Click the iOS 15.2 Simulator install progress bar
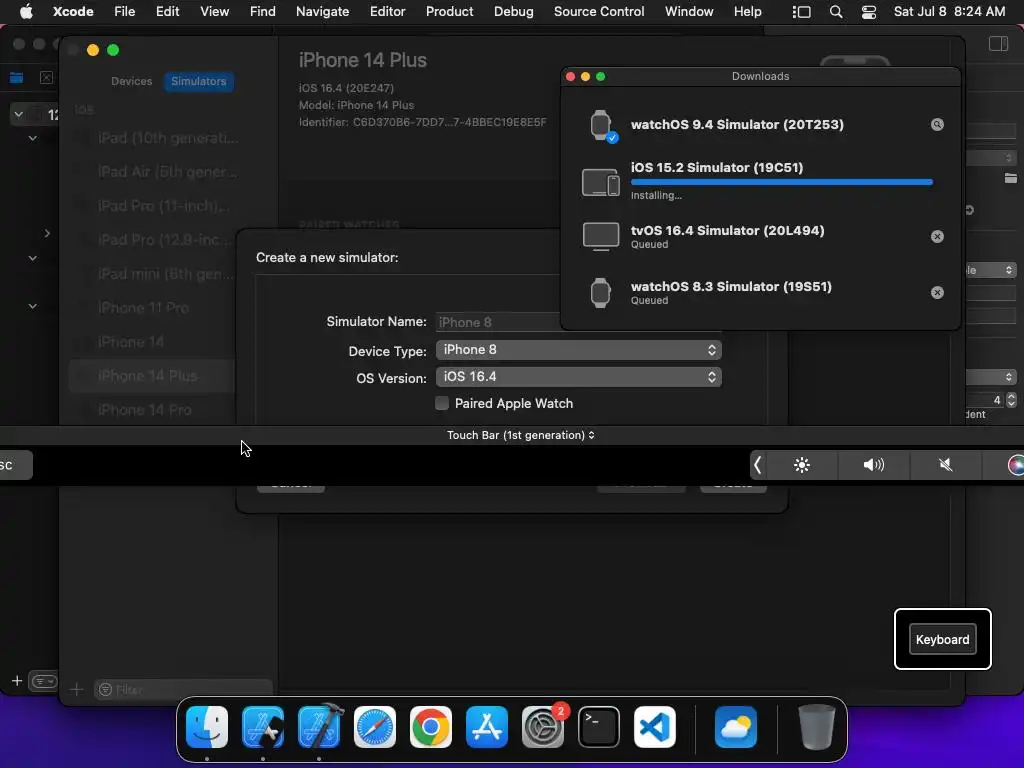Viewport: 1024px width, 768px height. [x=781, y=182]
